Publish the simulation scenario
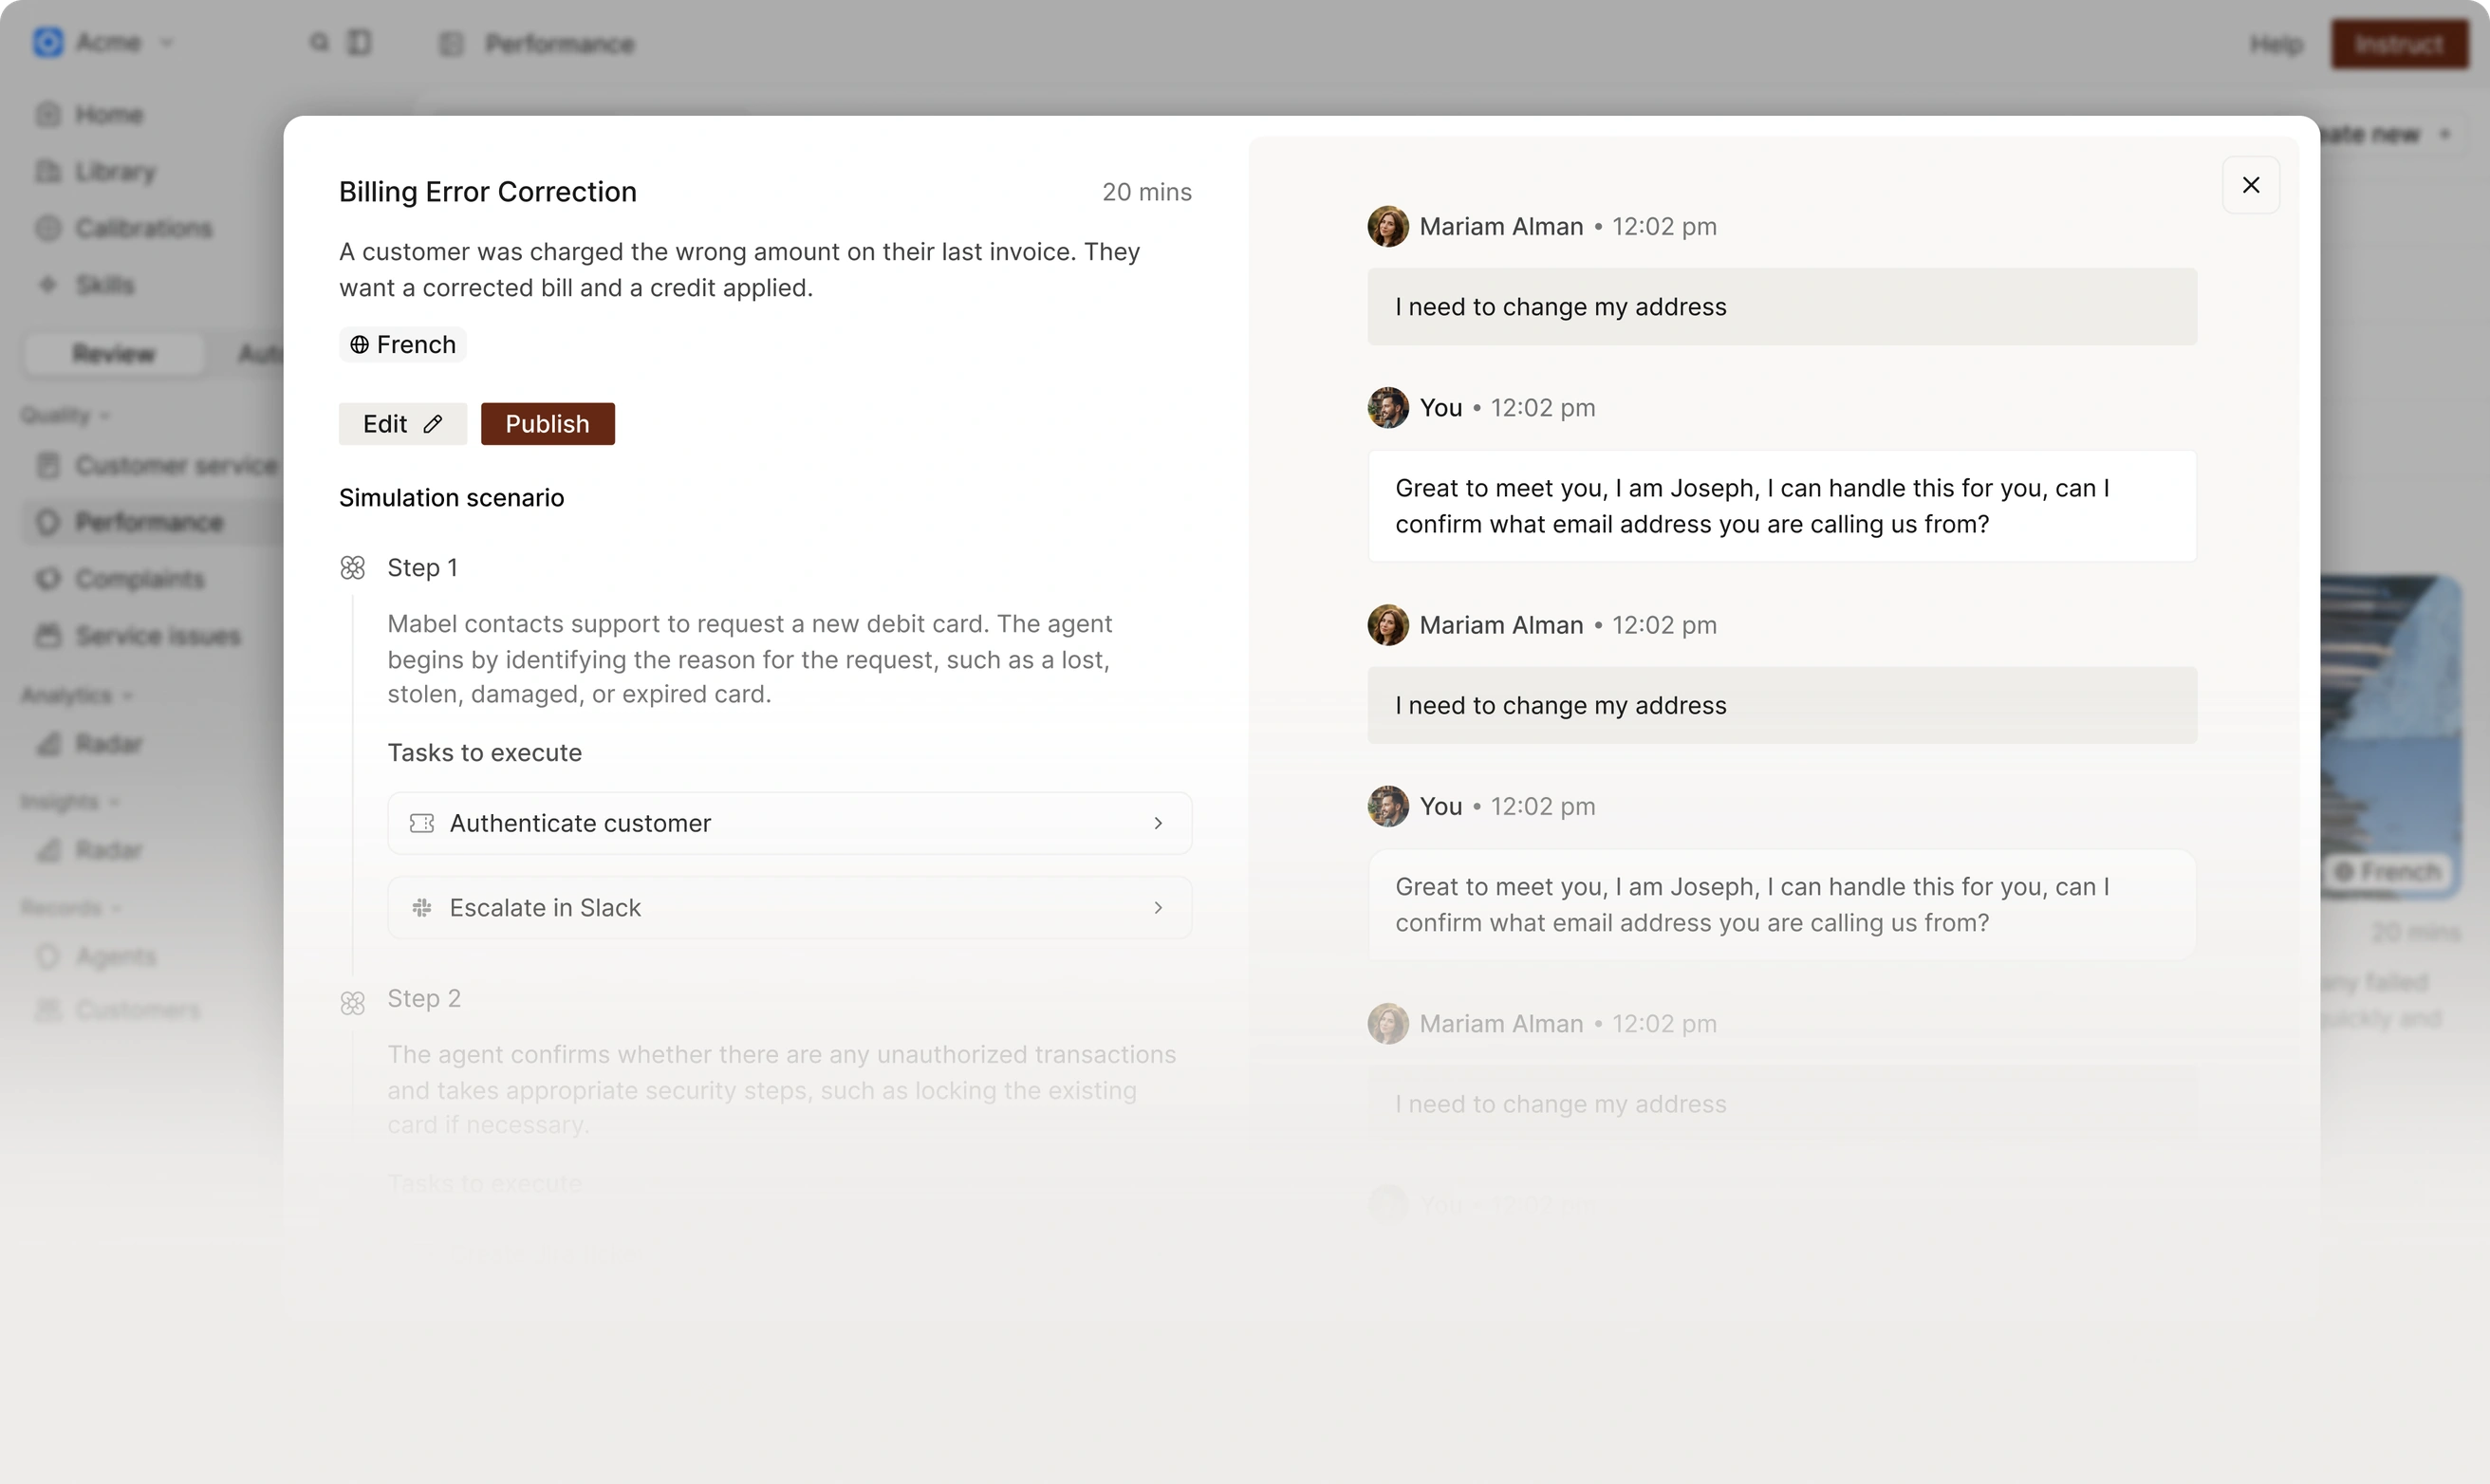2490x1484 pixels. tap(547, 424)
